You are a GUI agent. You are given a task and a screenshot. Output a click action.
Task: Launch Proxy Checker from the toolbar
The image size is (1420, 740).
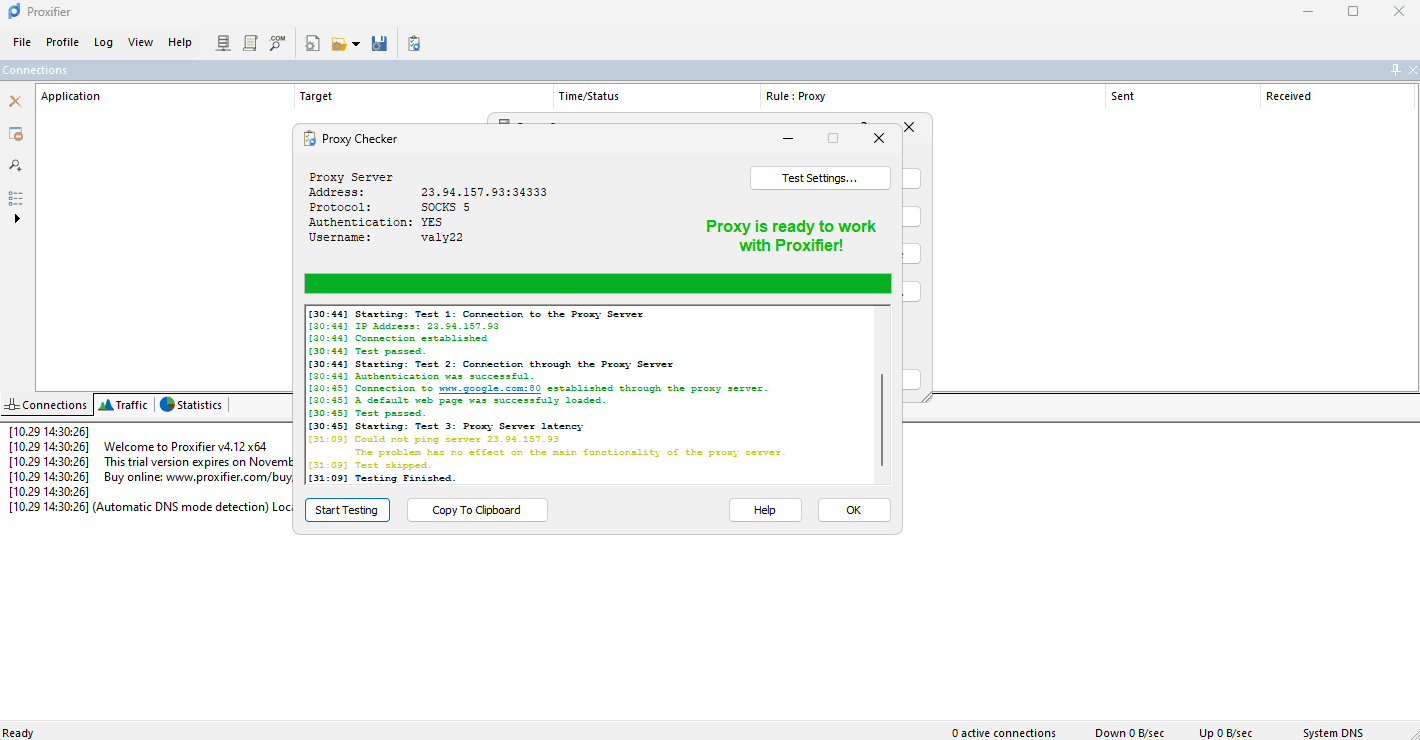(x=414, y=43)
